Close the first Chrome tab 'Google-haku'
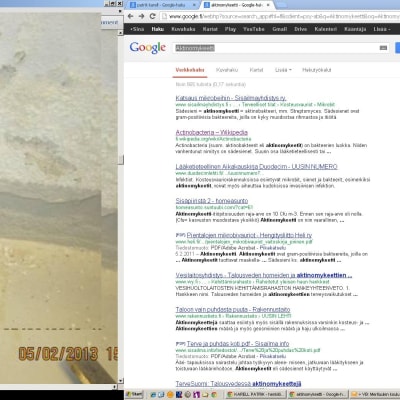The image size is (400, 400). 194,5
